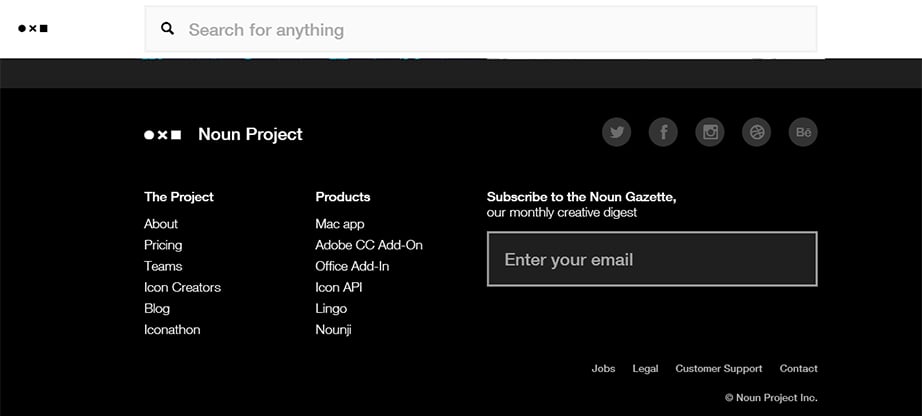Open the Instagram social icon
The width and height of the screenshot is (922, 416).
[710, 132]
